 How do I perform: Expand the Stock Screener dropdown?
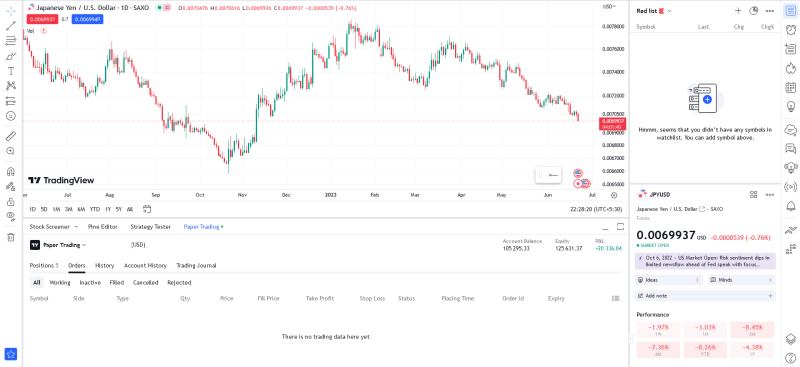tap(77, 227)
